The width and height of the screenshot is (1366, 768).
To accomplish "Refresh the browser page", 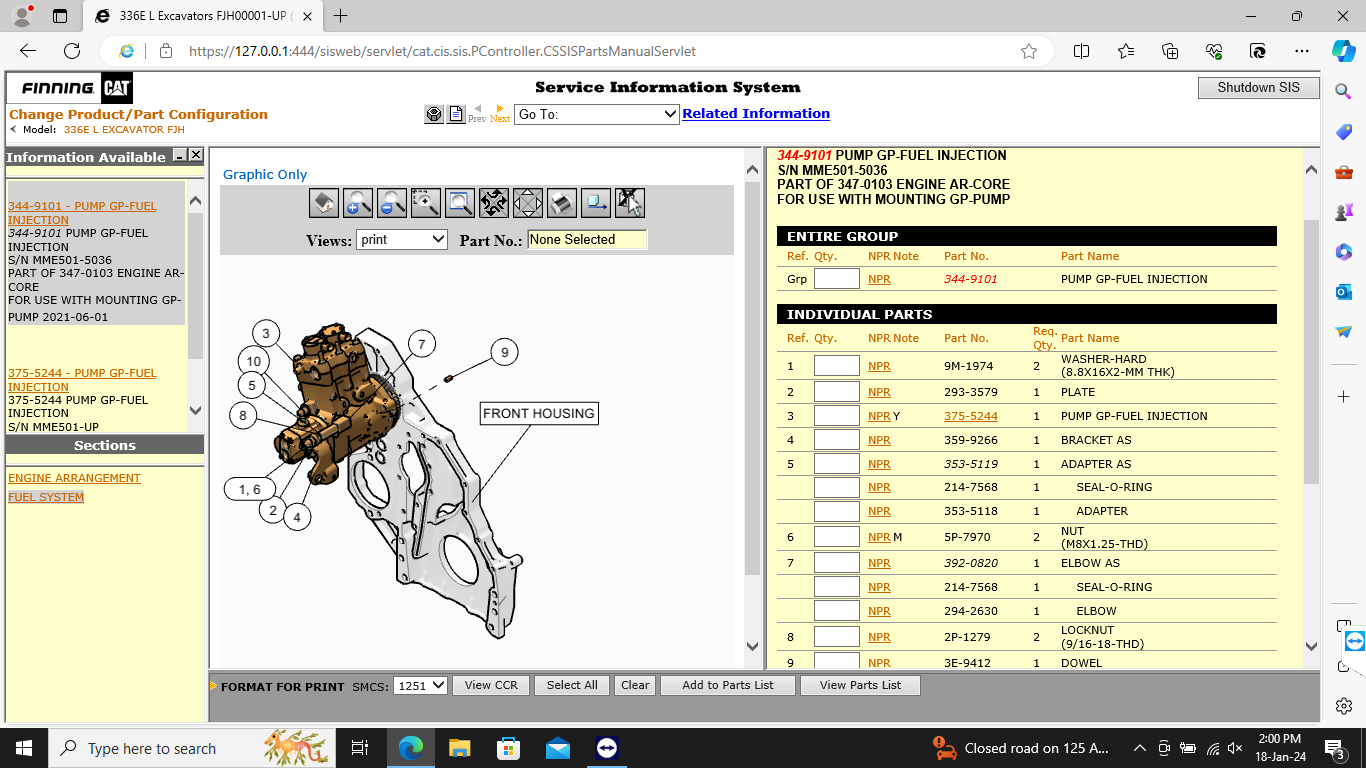I will pos(72,51).
